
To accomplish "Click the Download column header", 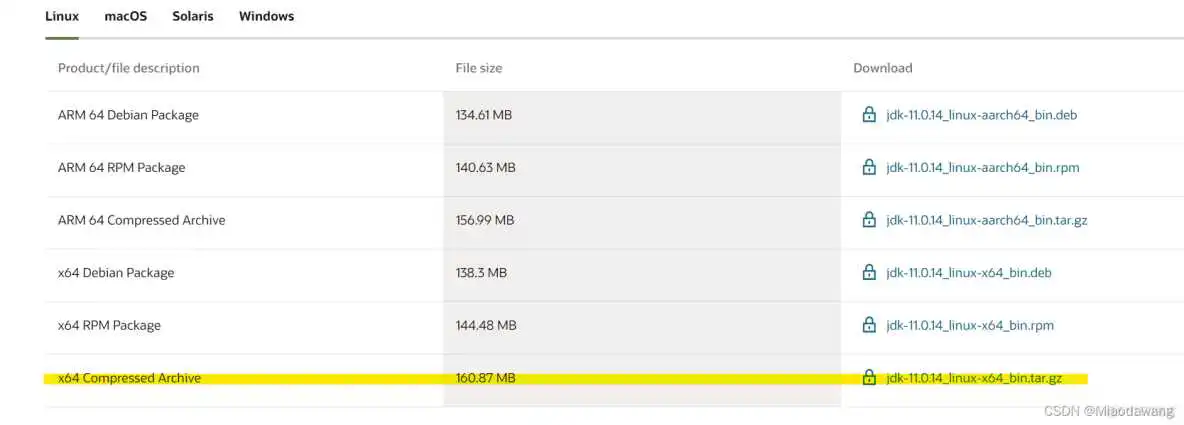I will pos(882,68).
